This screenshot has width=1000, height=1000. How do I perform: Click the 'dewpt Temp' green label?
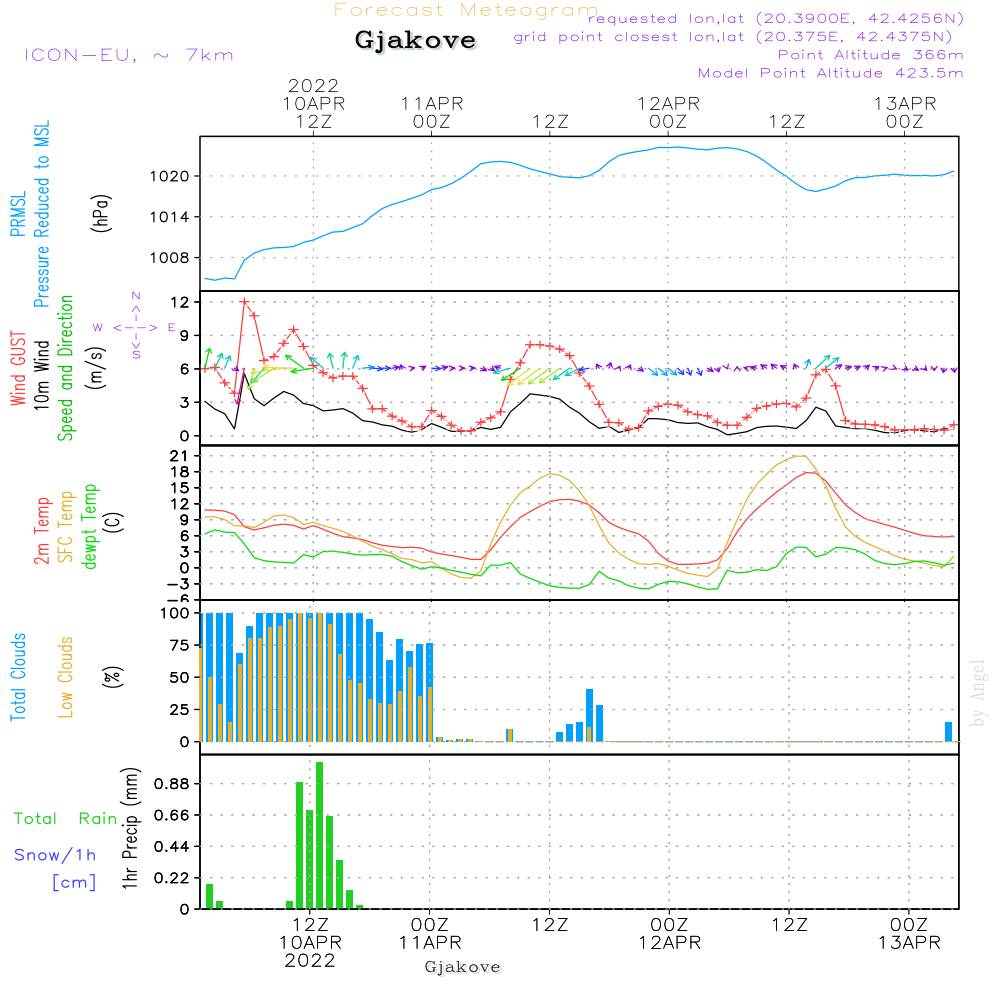[90, 526]
